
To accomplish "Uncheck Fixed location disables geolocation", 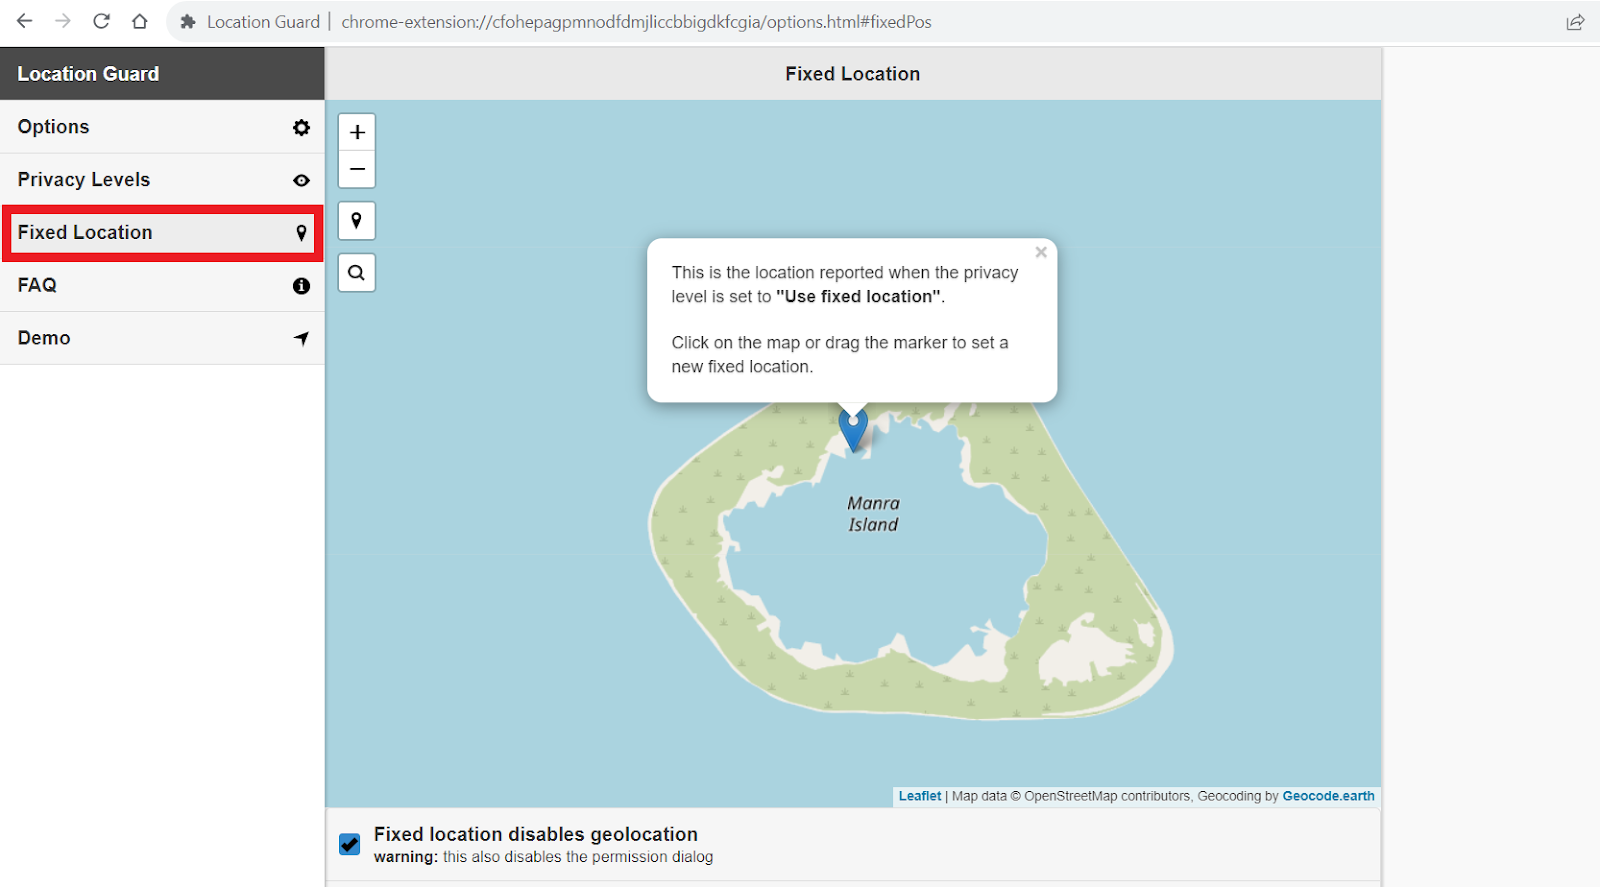I will (x=349, y=844).
